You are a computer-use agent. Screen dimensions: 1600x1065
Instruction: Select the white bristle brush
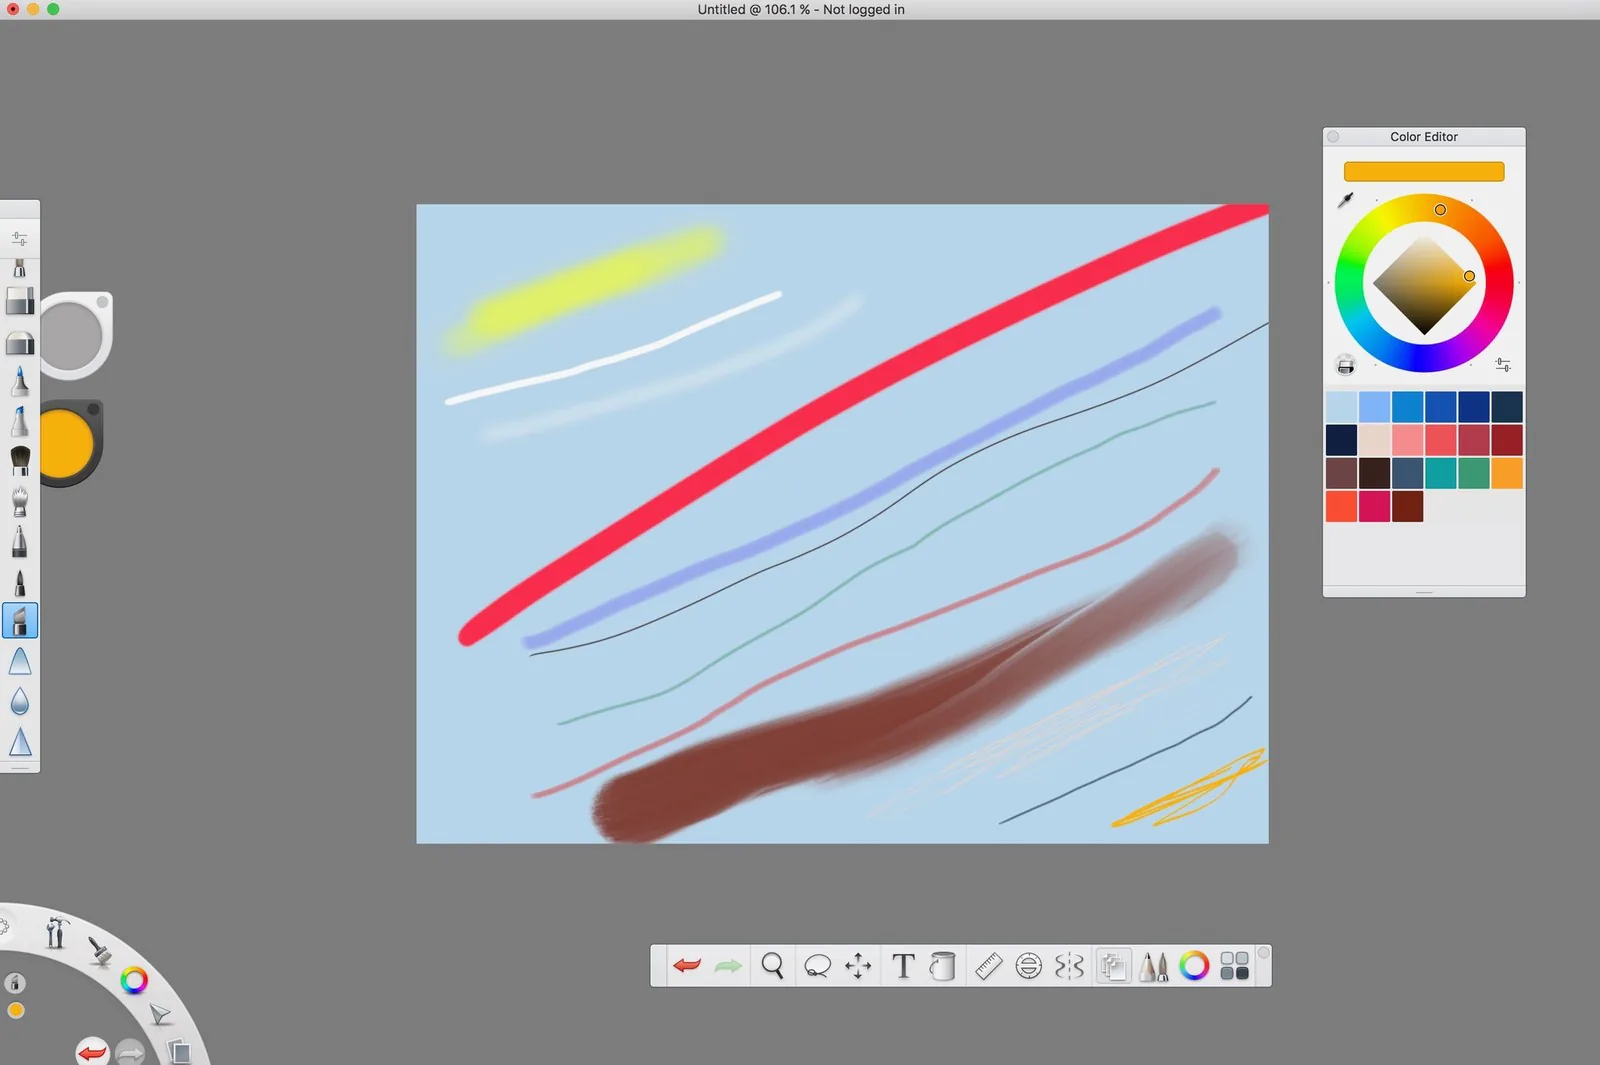20,501
